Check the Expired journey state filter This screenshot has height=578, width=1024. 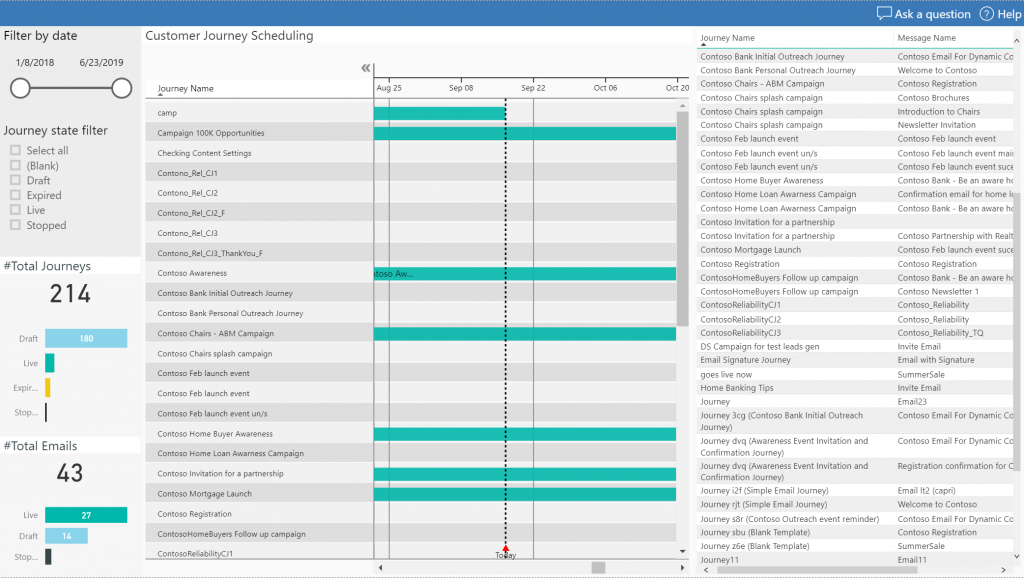click(x=15, y=195)
